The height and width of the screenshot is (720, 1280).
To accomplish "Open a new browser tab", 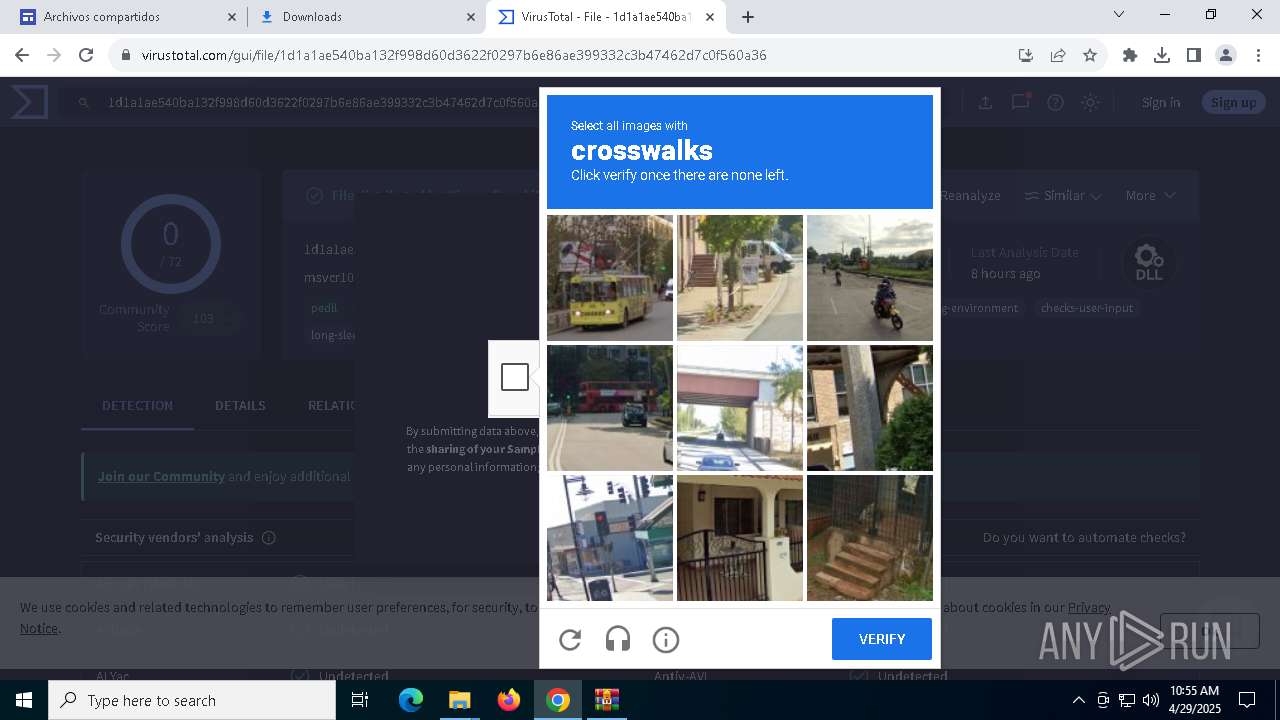I will click(x=748, y=17).
